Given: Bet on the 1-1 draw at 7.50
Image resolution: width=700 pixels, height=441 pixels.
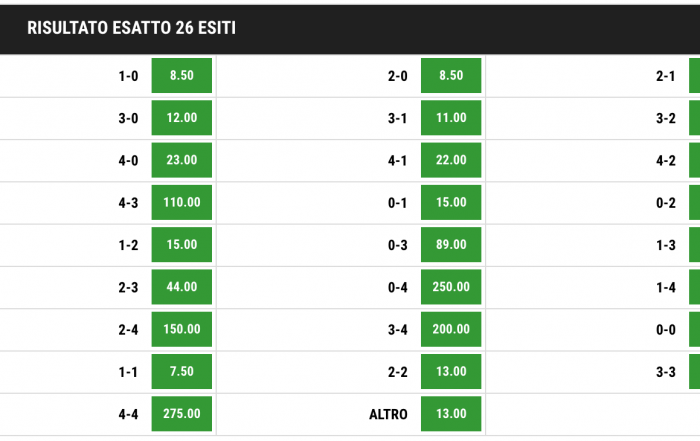Looking at the screenshot, I should (x=182, y=371).
